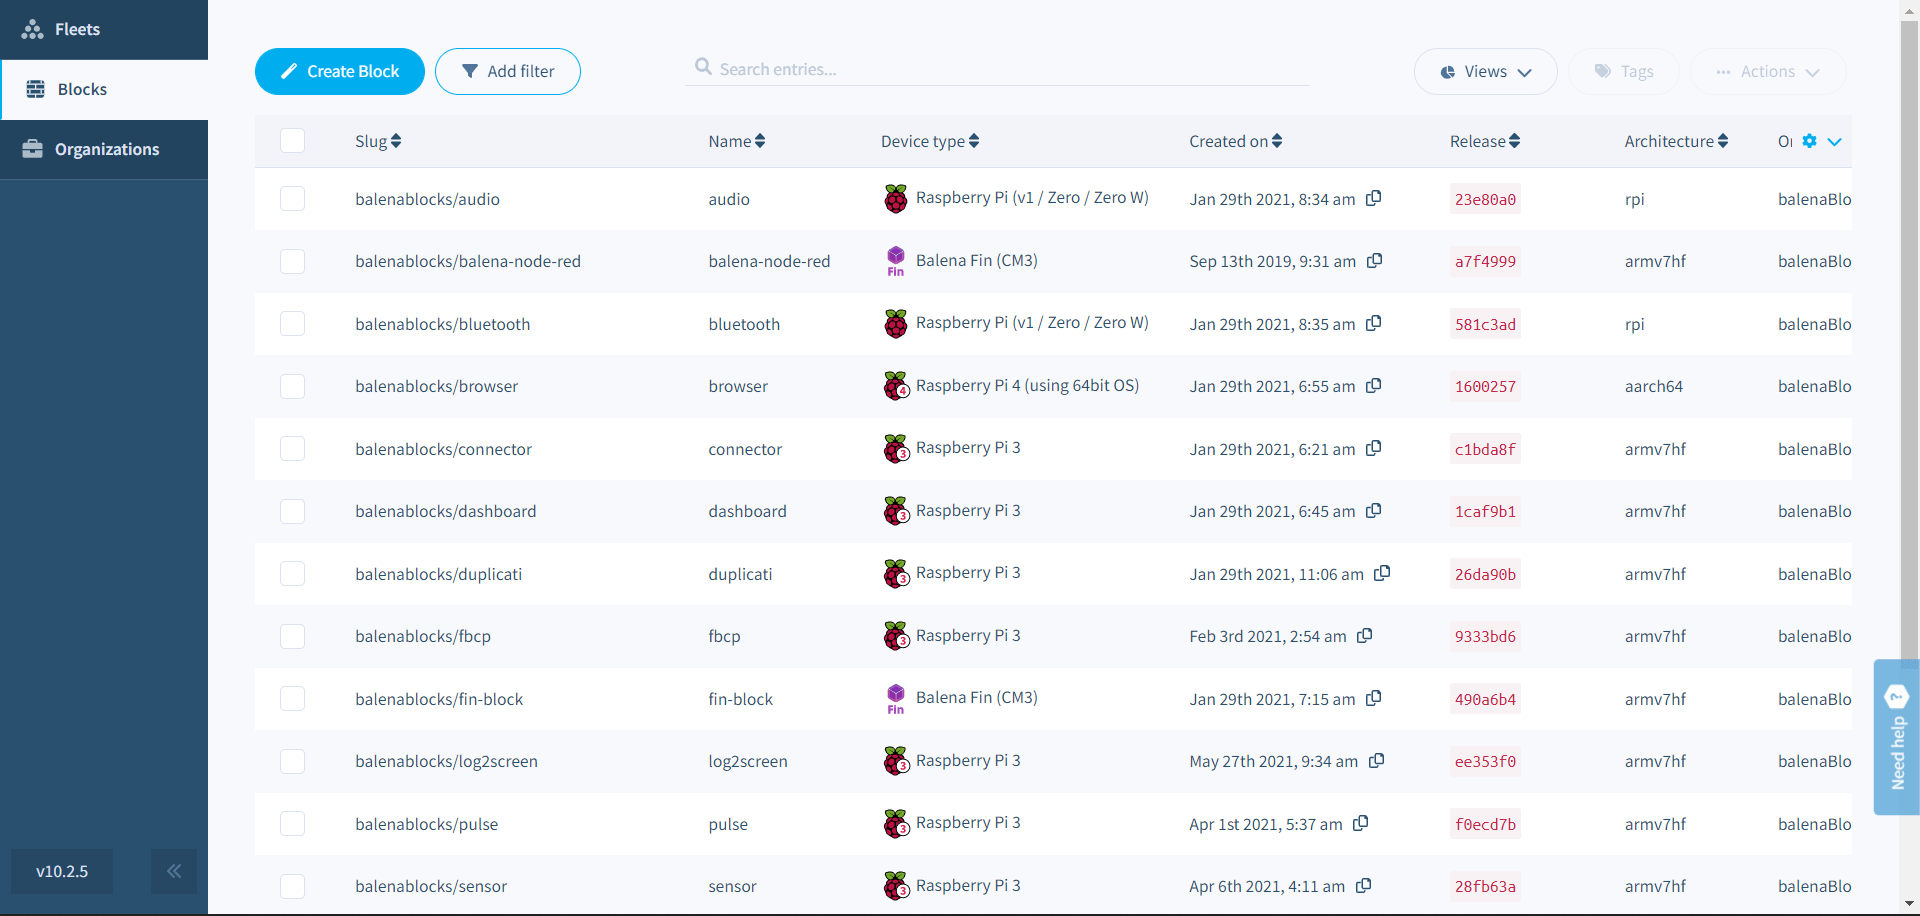This screenshot has width=1920, height=916.
Task: Click the pencil icon on Create Block
Action: (289, 70)
